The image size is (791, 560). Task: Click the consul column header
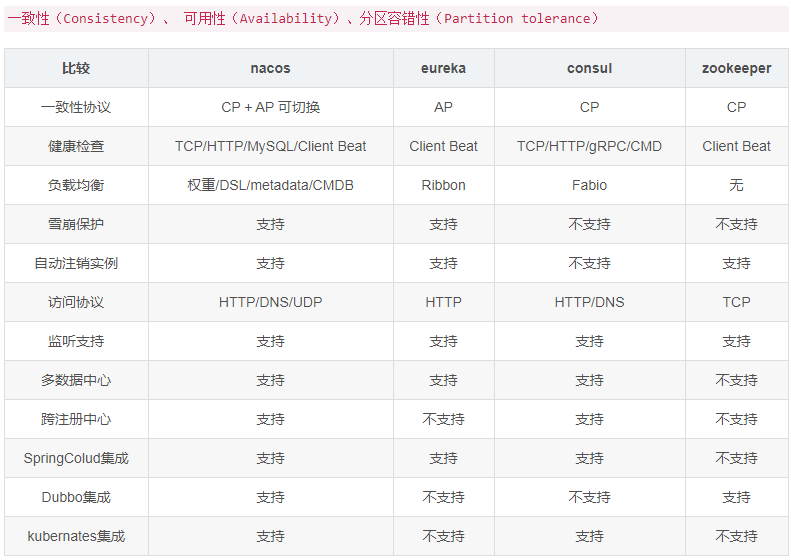point(589,68)
